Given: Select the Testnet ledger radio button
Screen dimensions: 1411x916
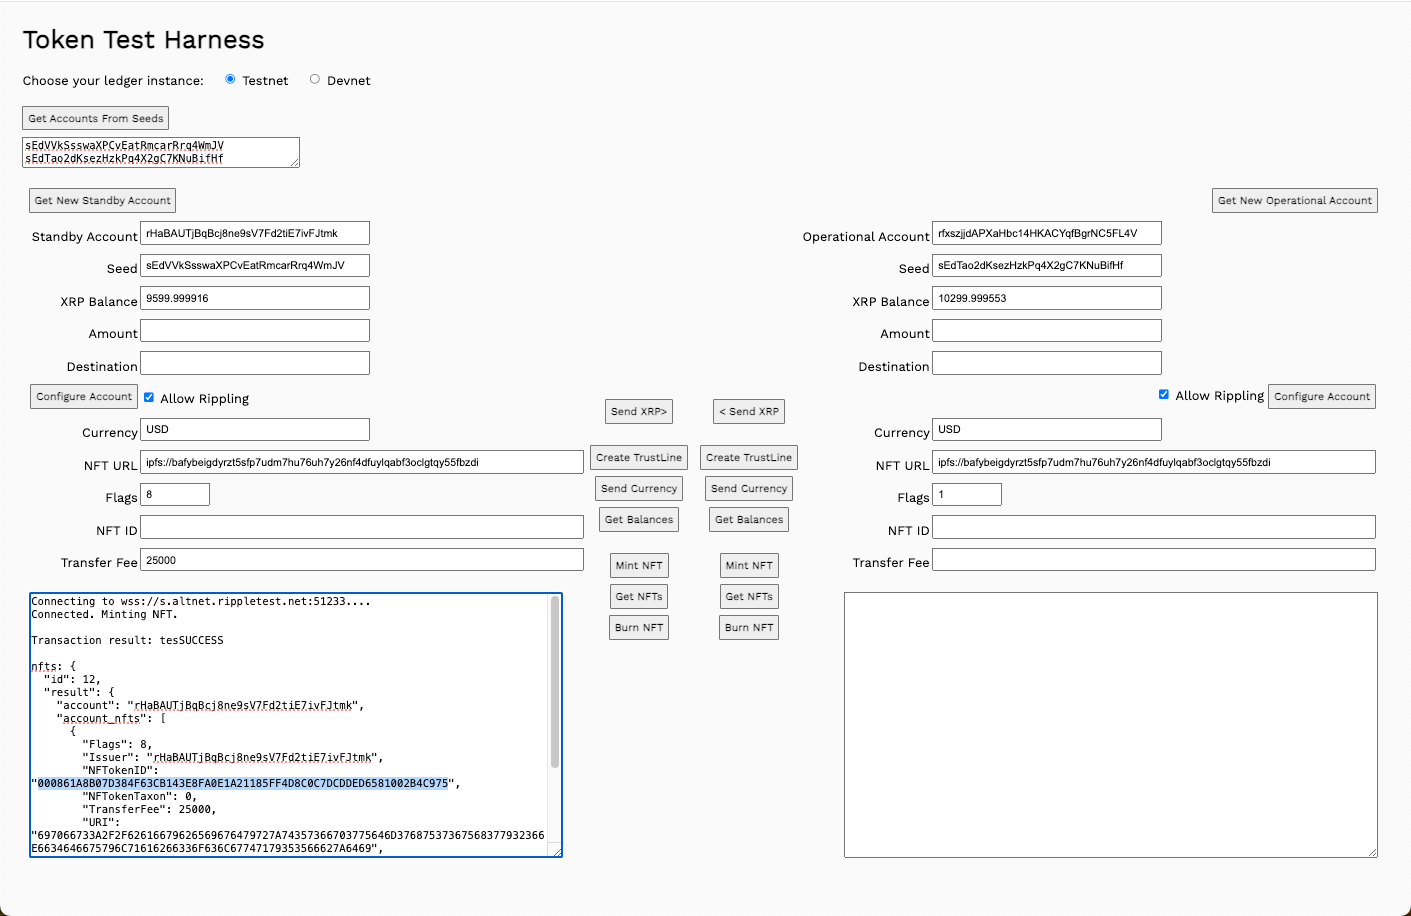Looking at the screenshot, I should 231,79.
